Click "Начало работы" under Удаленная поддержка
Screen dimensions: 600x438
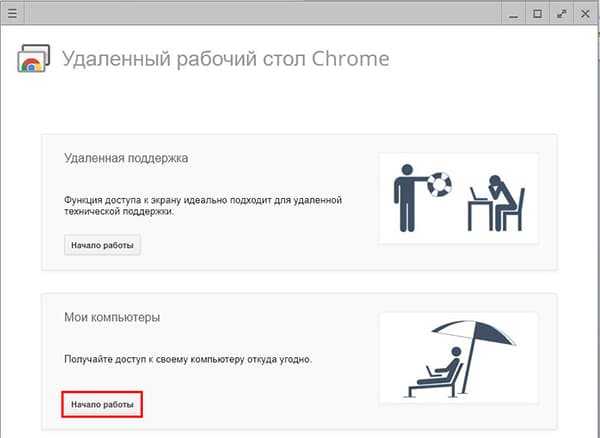(x=102, y=245)
